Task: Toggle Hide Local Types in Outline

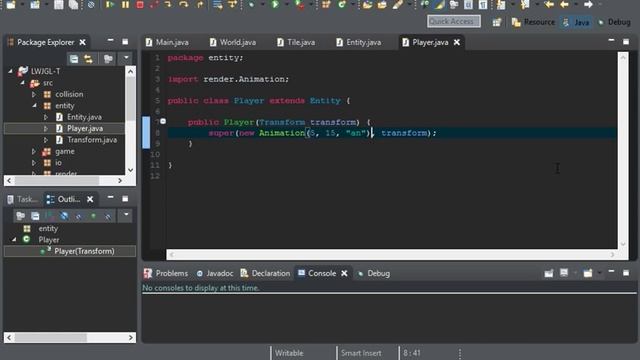Action: (108, 216)
